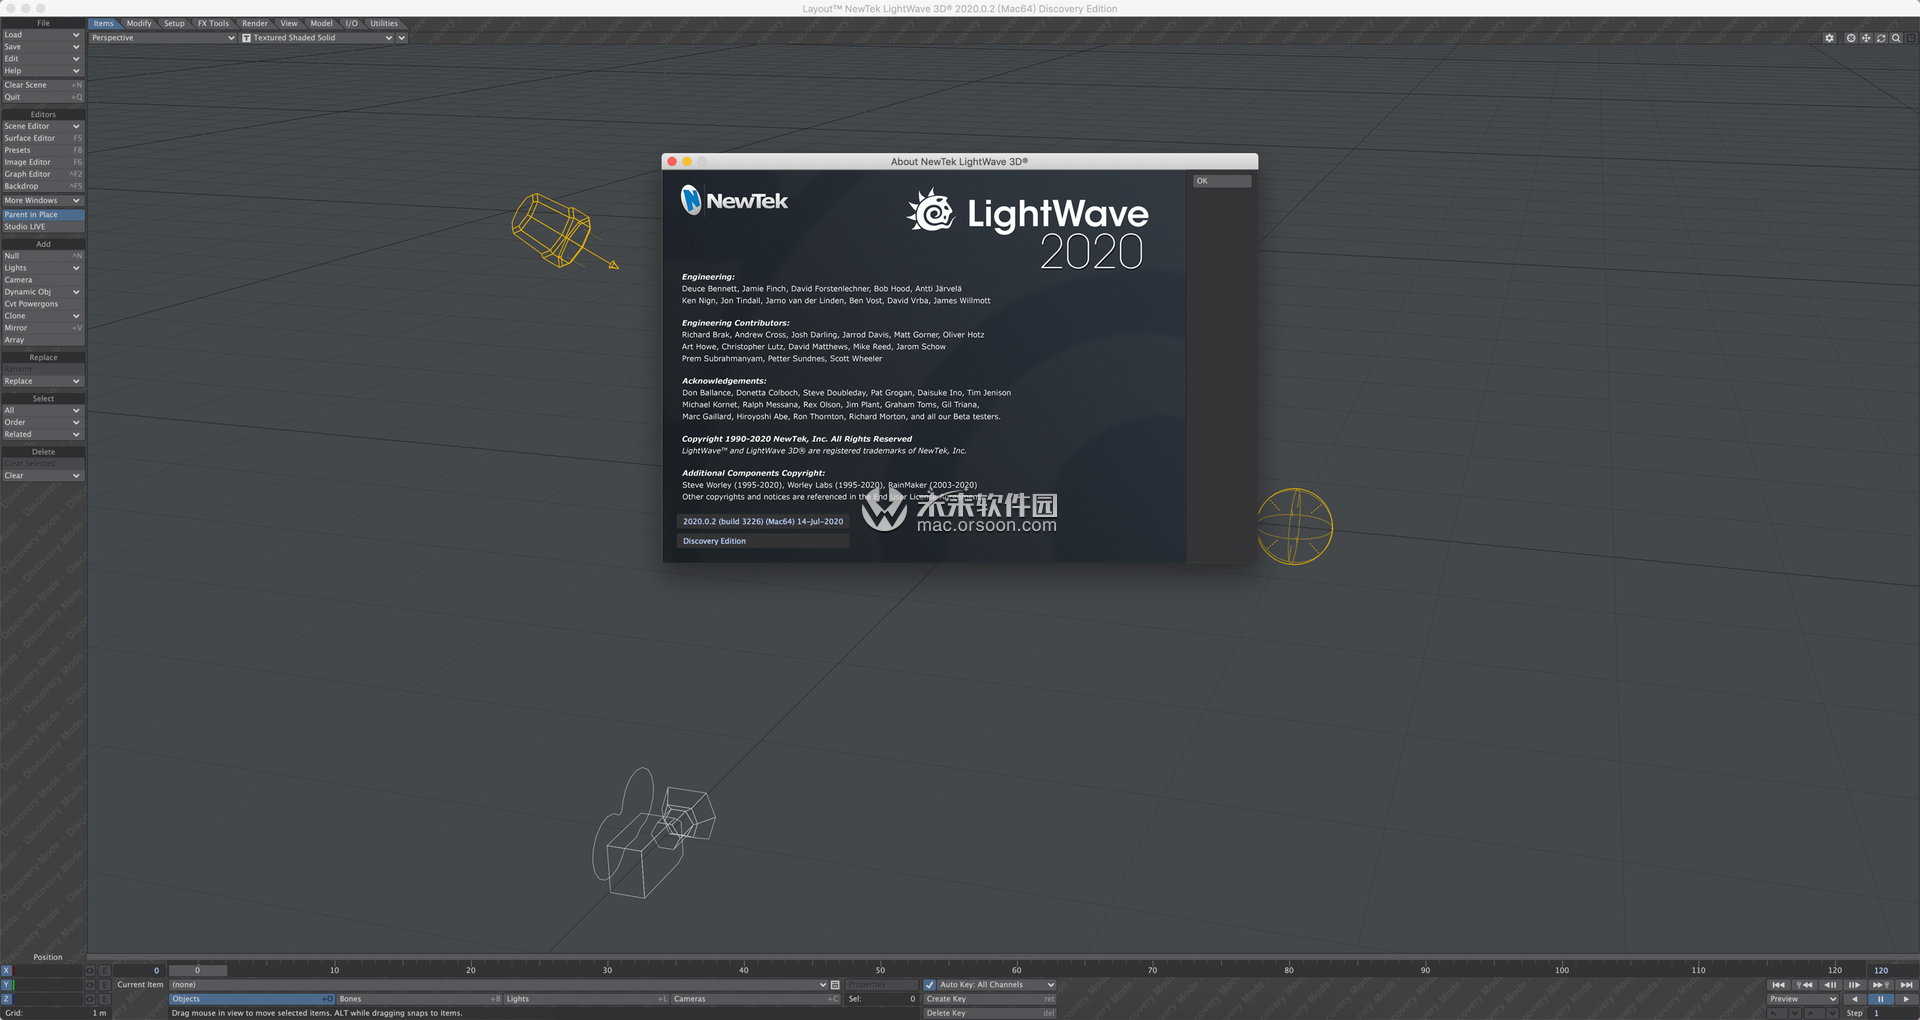Click the Create Key button
This screenshot has height=1020, width=1920.
990,999
